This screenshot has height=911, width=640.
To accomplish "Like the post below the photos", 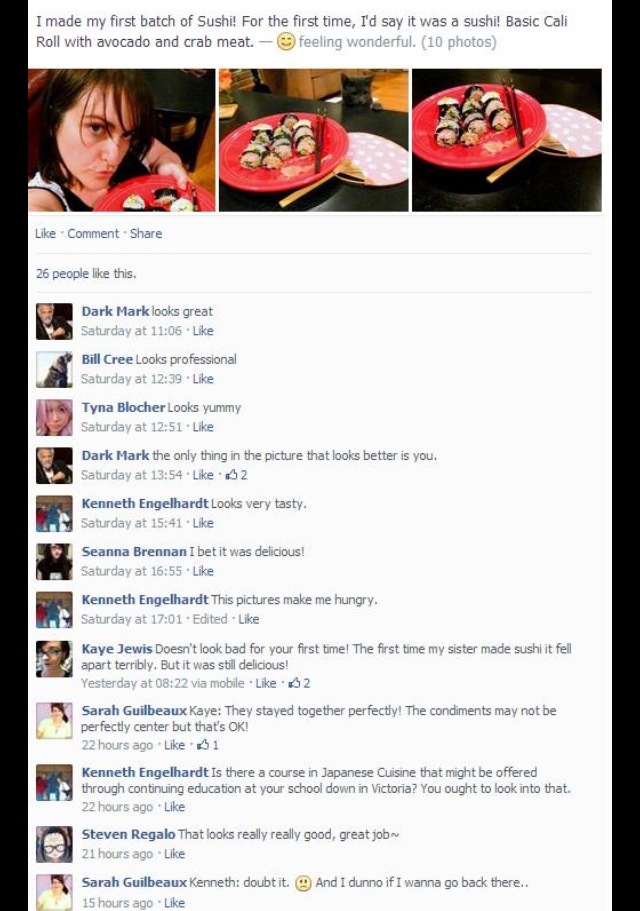I will pyautogui.click(x=45, y=234).
